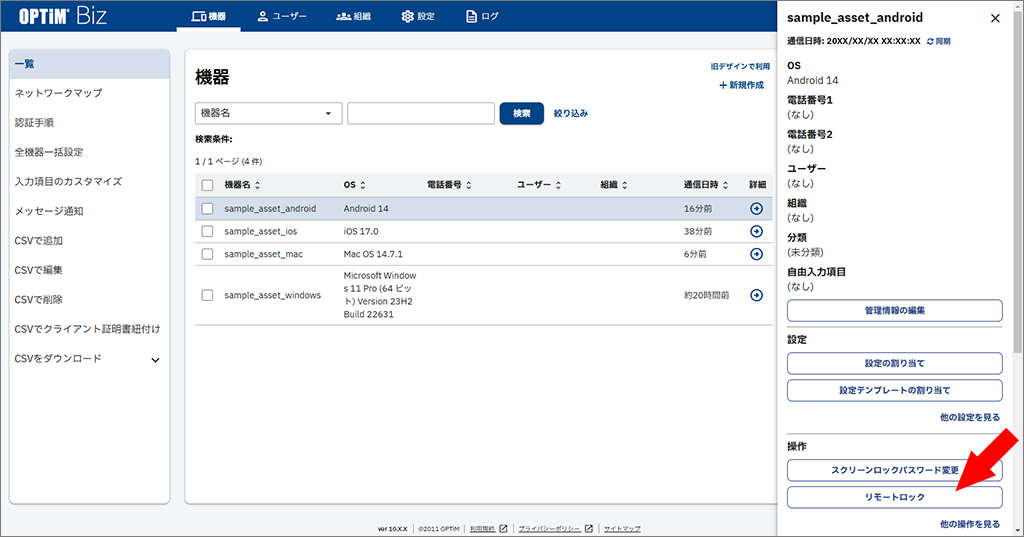This screenshot has height=537, width=1024.
Task: Click the sample_asset_mac device name
Action: coord(263,254)
